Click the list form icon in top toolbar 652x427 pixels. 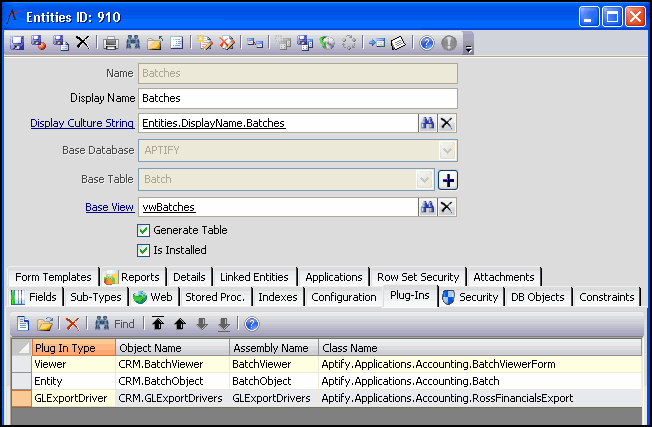click(x=177, y=43)
